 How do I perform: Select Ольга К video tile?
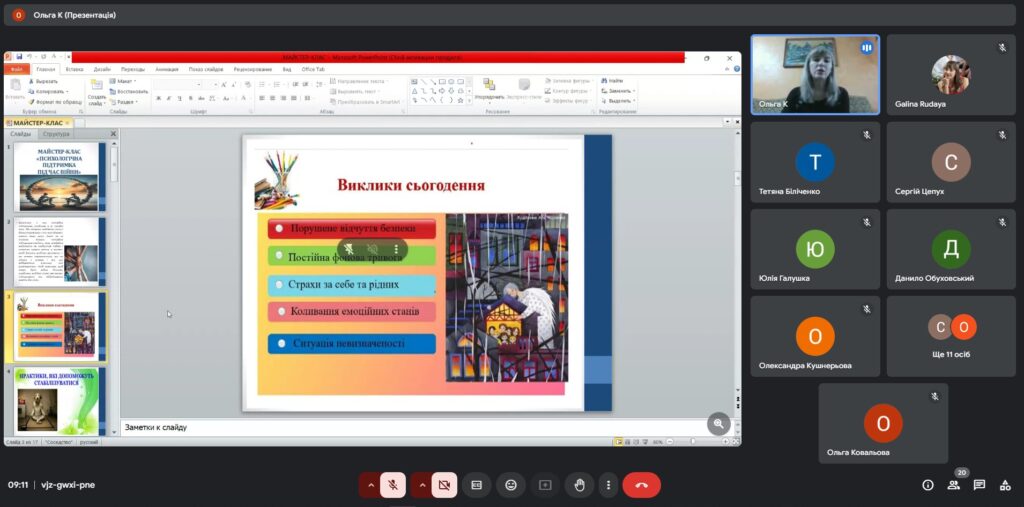coord(815,75)
